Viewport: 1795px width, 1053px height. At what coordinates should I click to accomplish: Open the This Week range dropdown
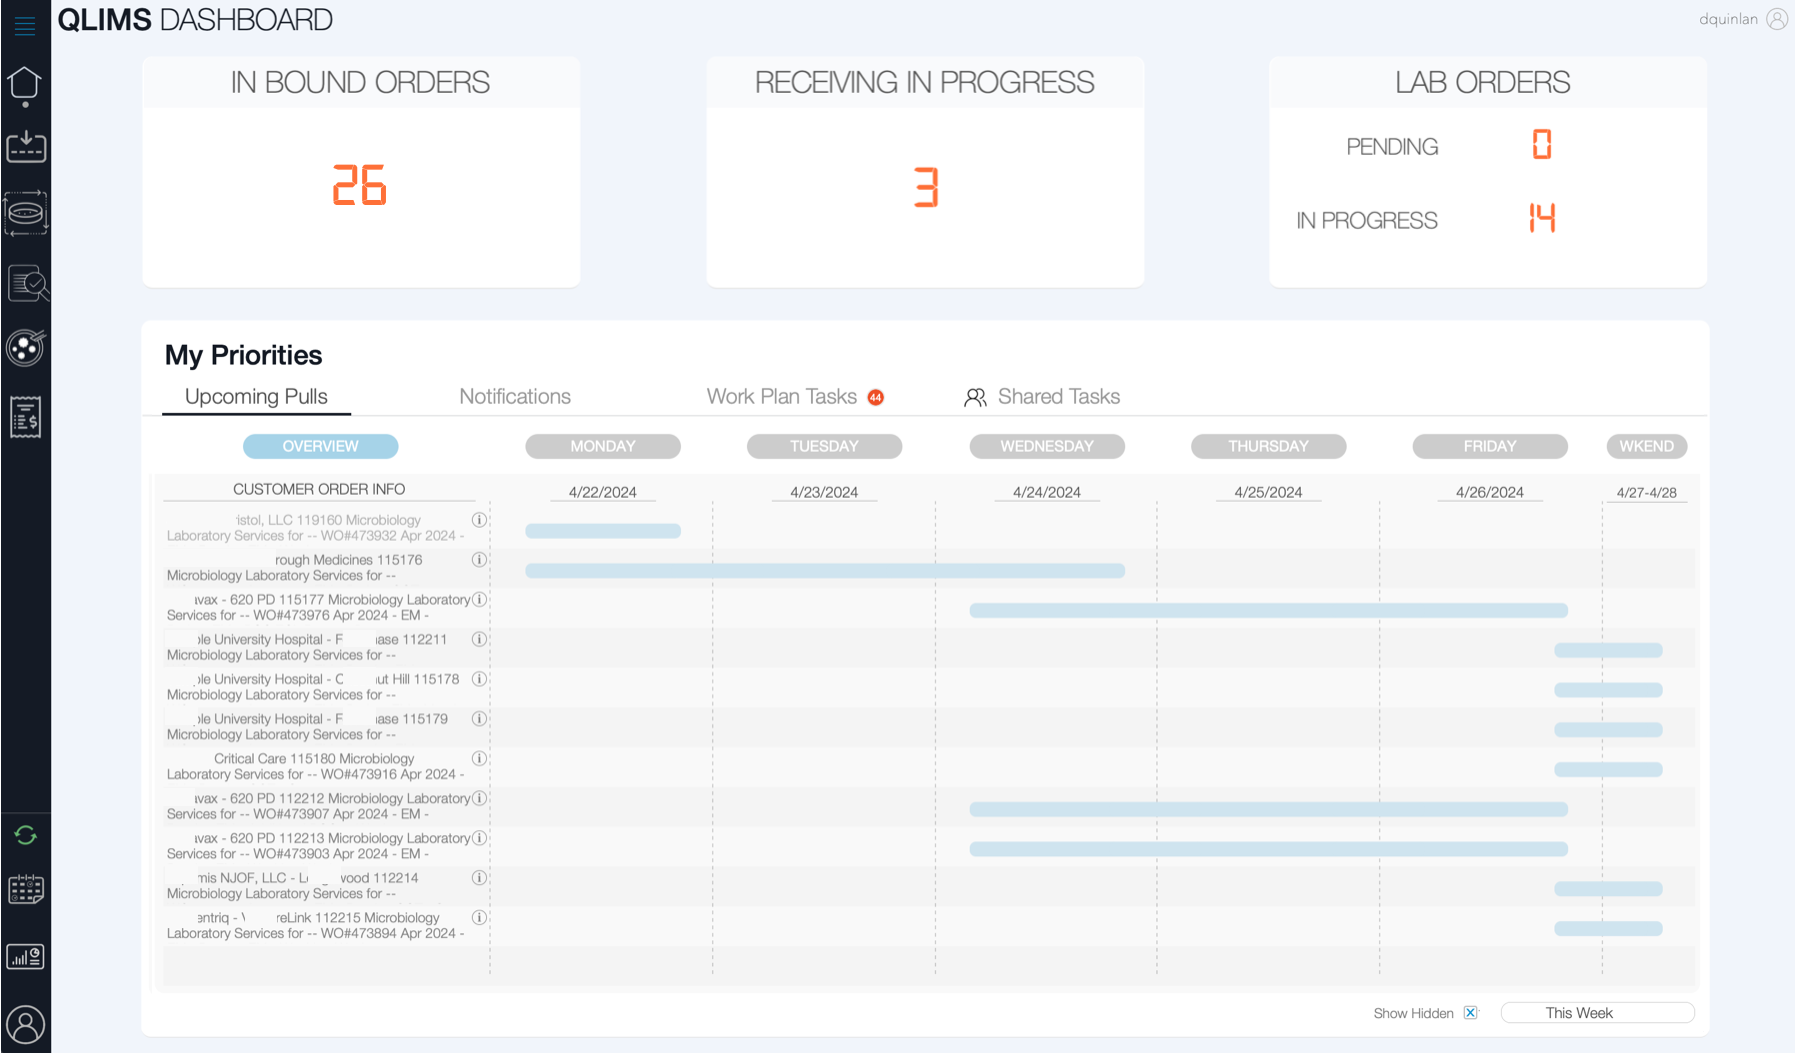tap(1596, 1013)
